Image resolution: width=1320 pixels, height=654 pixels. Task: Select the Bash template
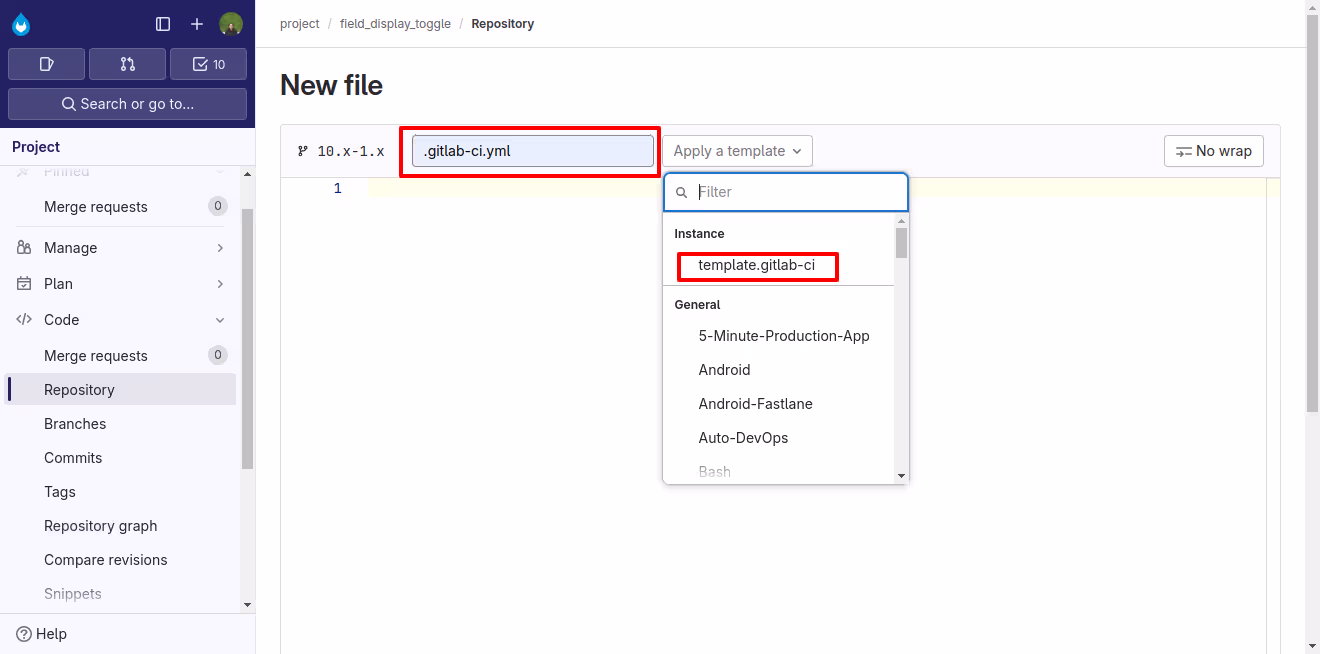(x=714, y=471)
